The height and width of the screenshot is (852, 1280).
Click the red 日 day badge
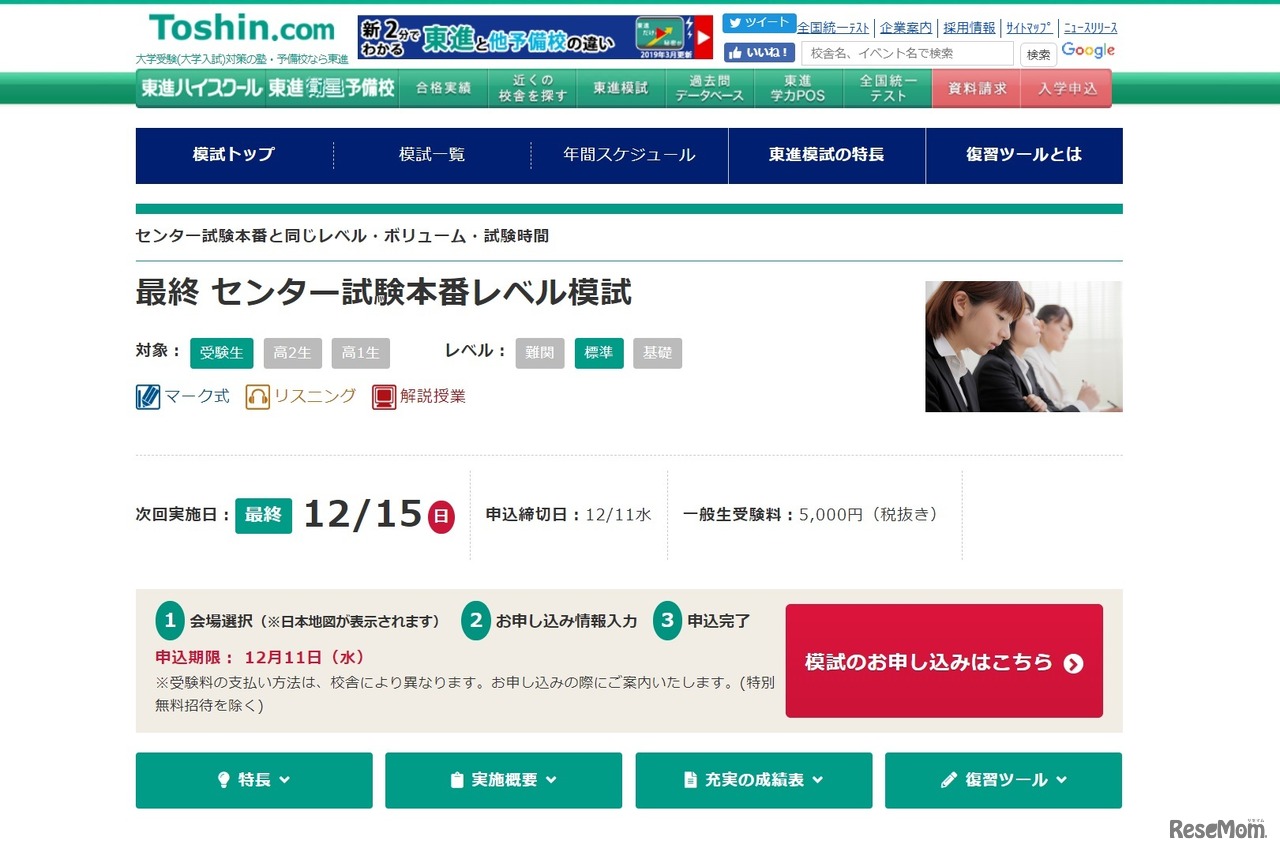[441, 517]
